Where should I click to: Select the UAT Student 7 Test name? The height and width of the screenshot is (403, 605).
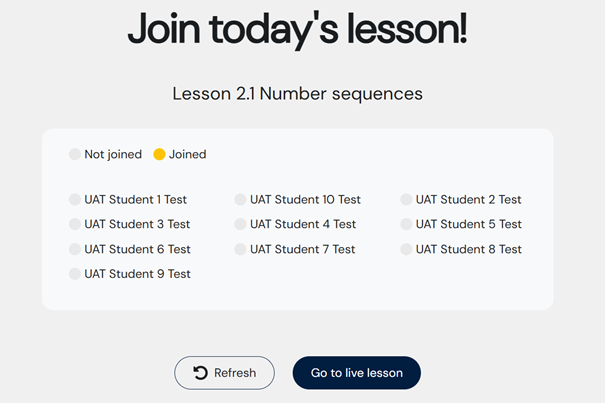[x=302, y=249]
